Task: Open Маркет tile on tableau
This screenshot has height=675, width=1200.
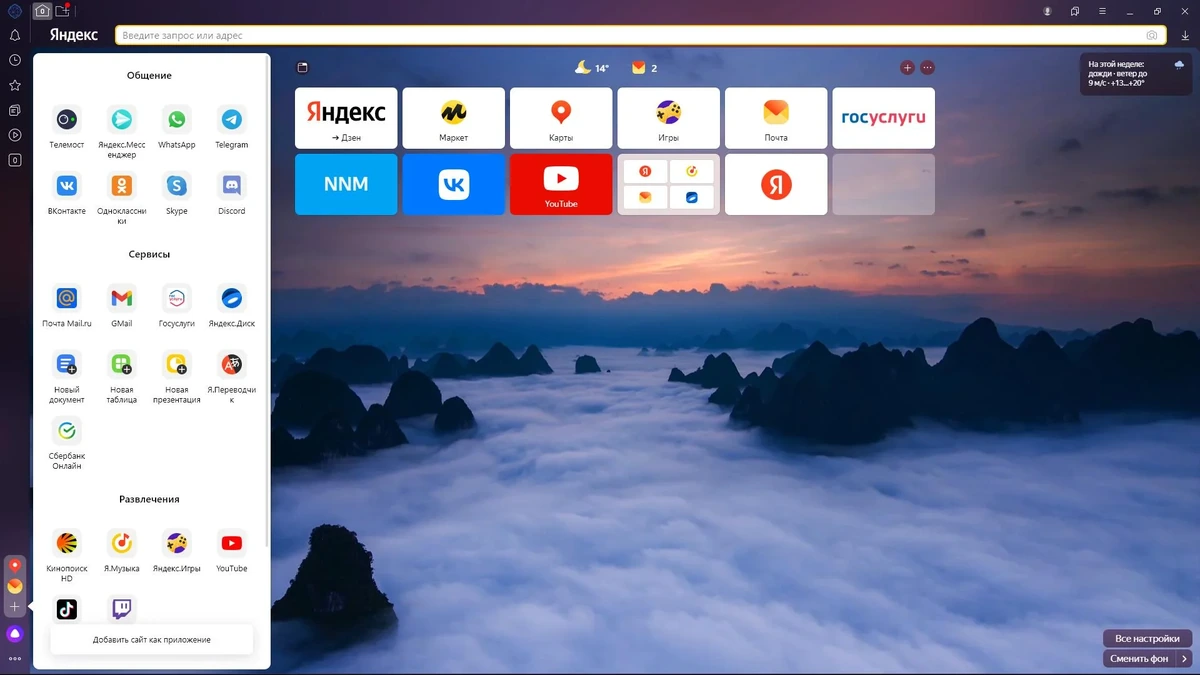Action: pos(453,118)
